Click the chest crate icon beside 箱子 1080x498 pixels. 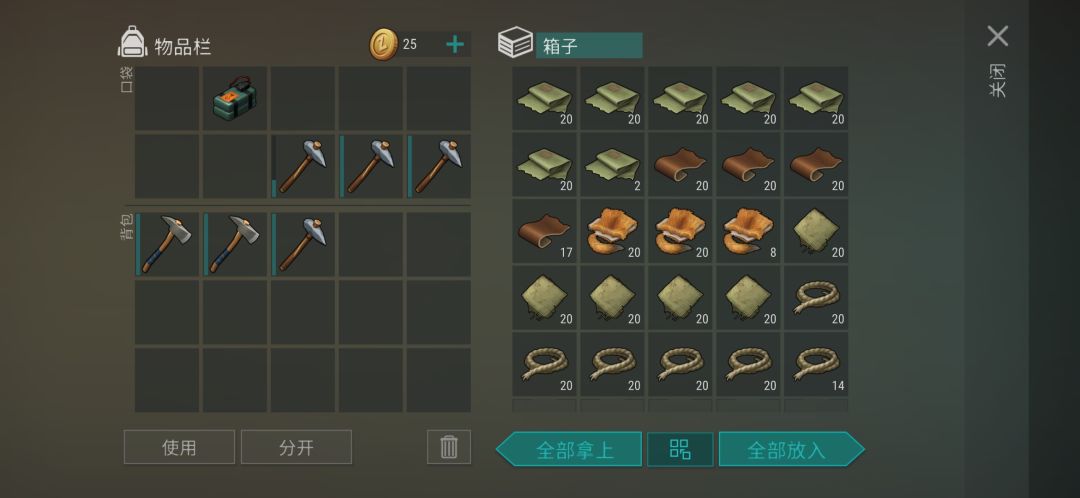click(x=515, y=43)
